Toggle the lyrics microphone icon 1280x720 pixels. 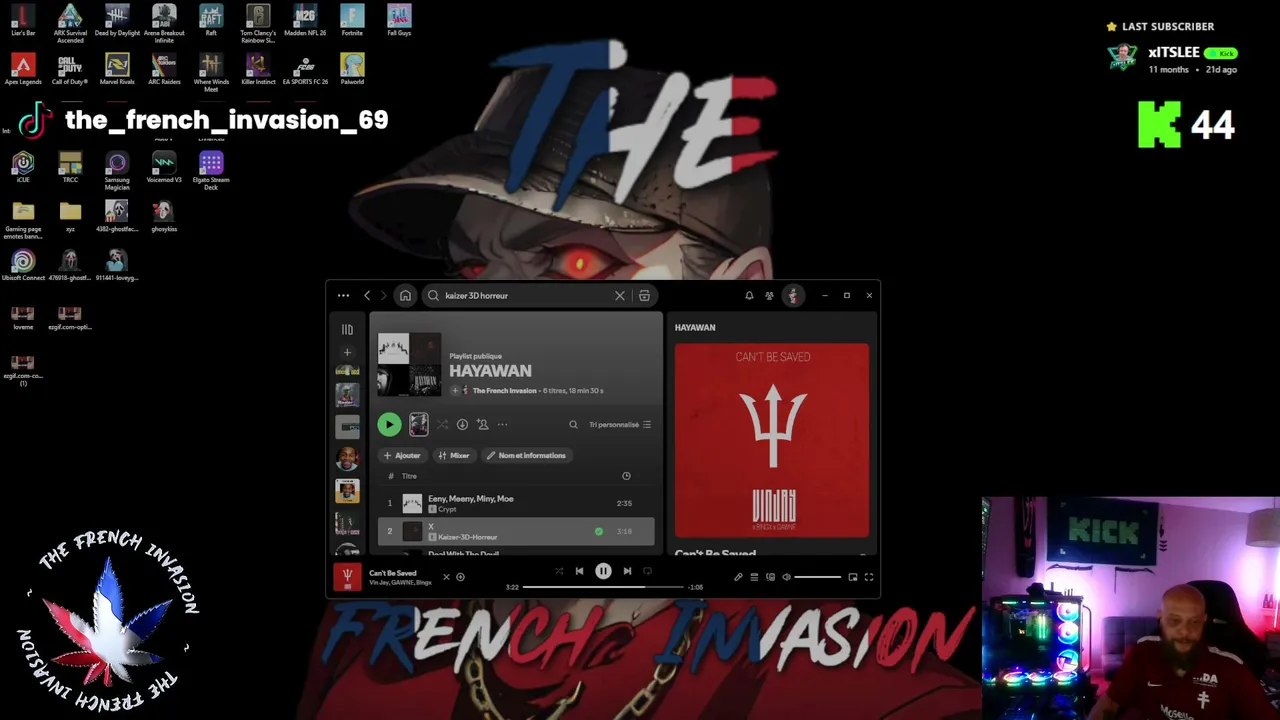pos(738,577)
